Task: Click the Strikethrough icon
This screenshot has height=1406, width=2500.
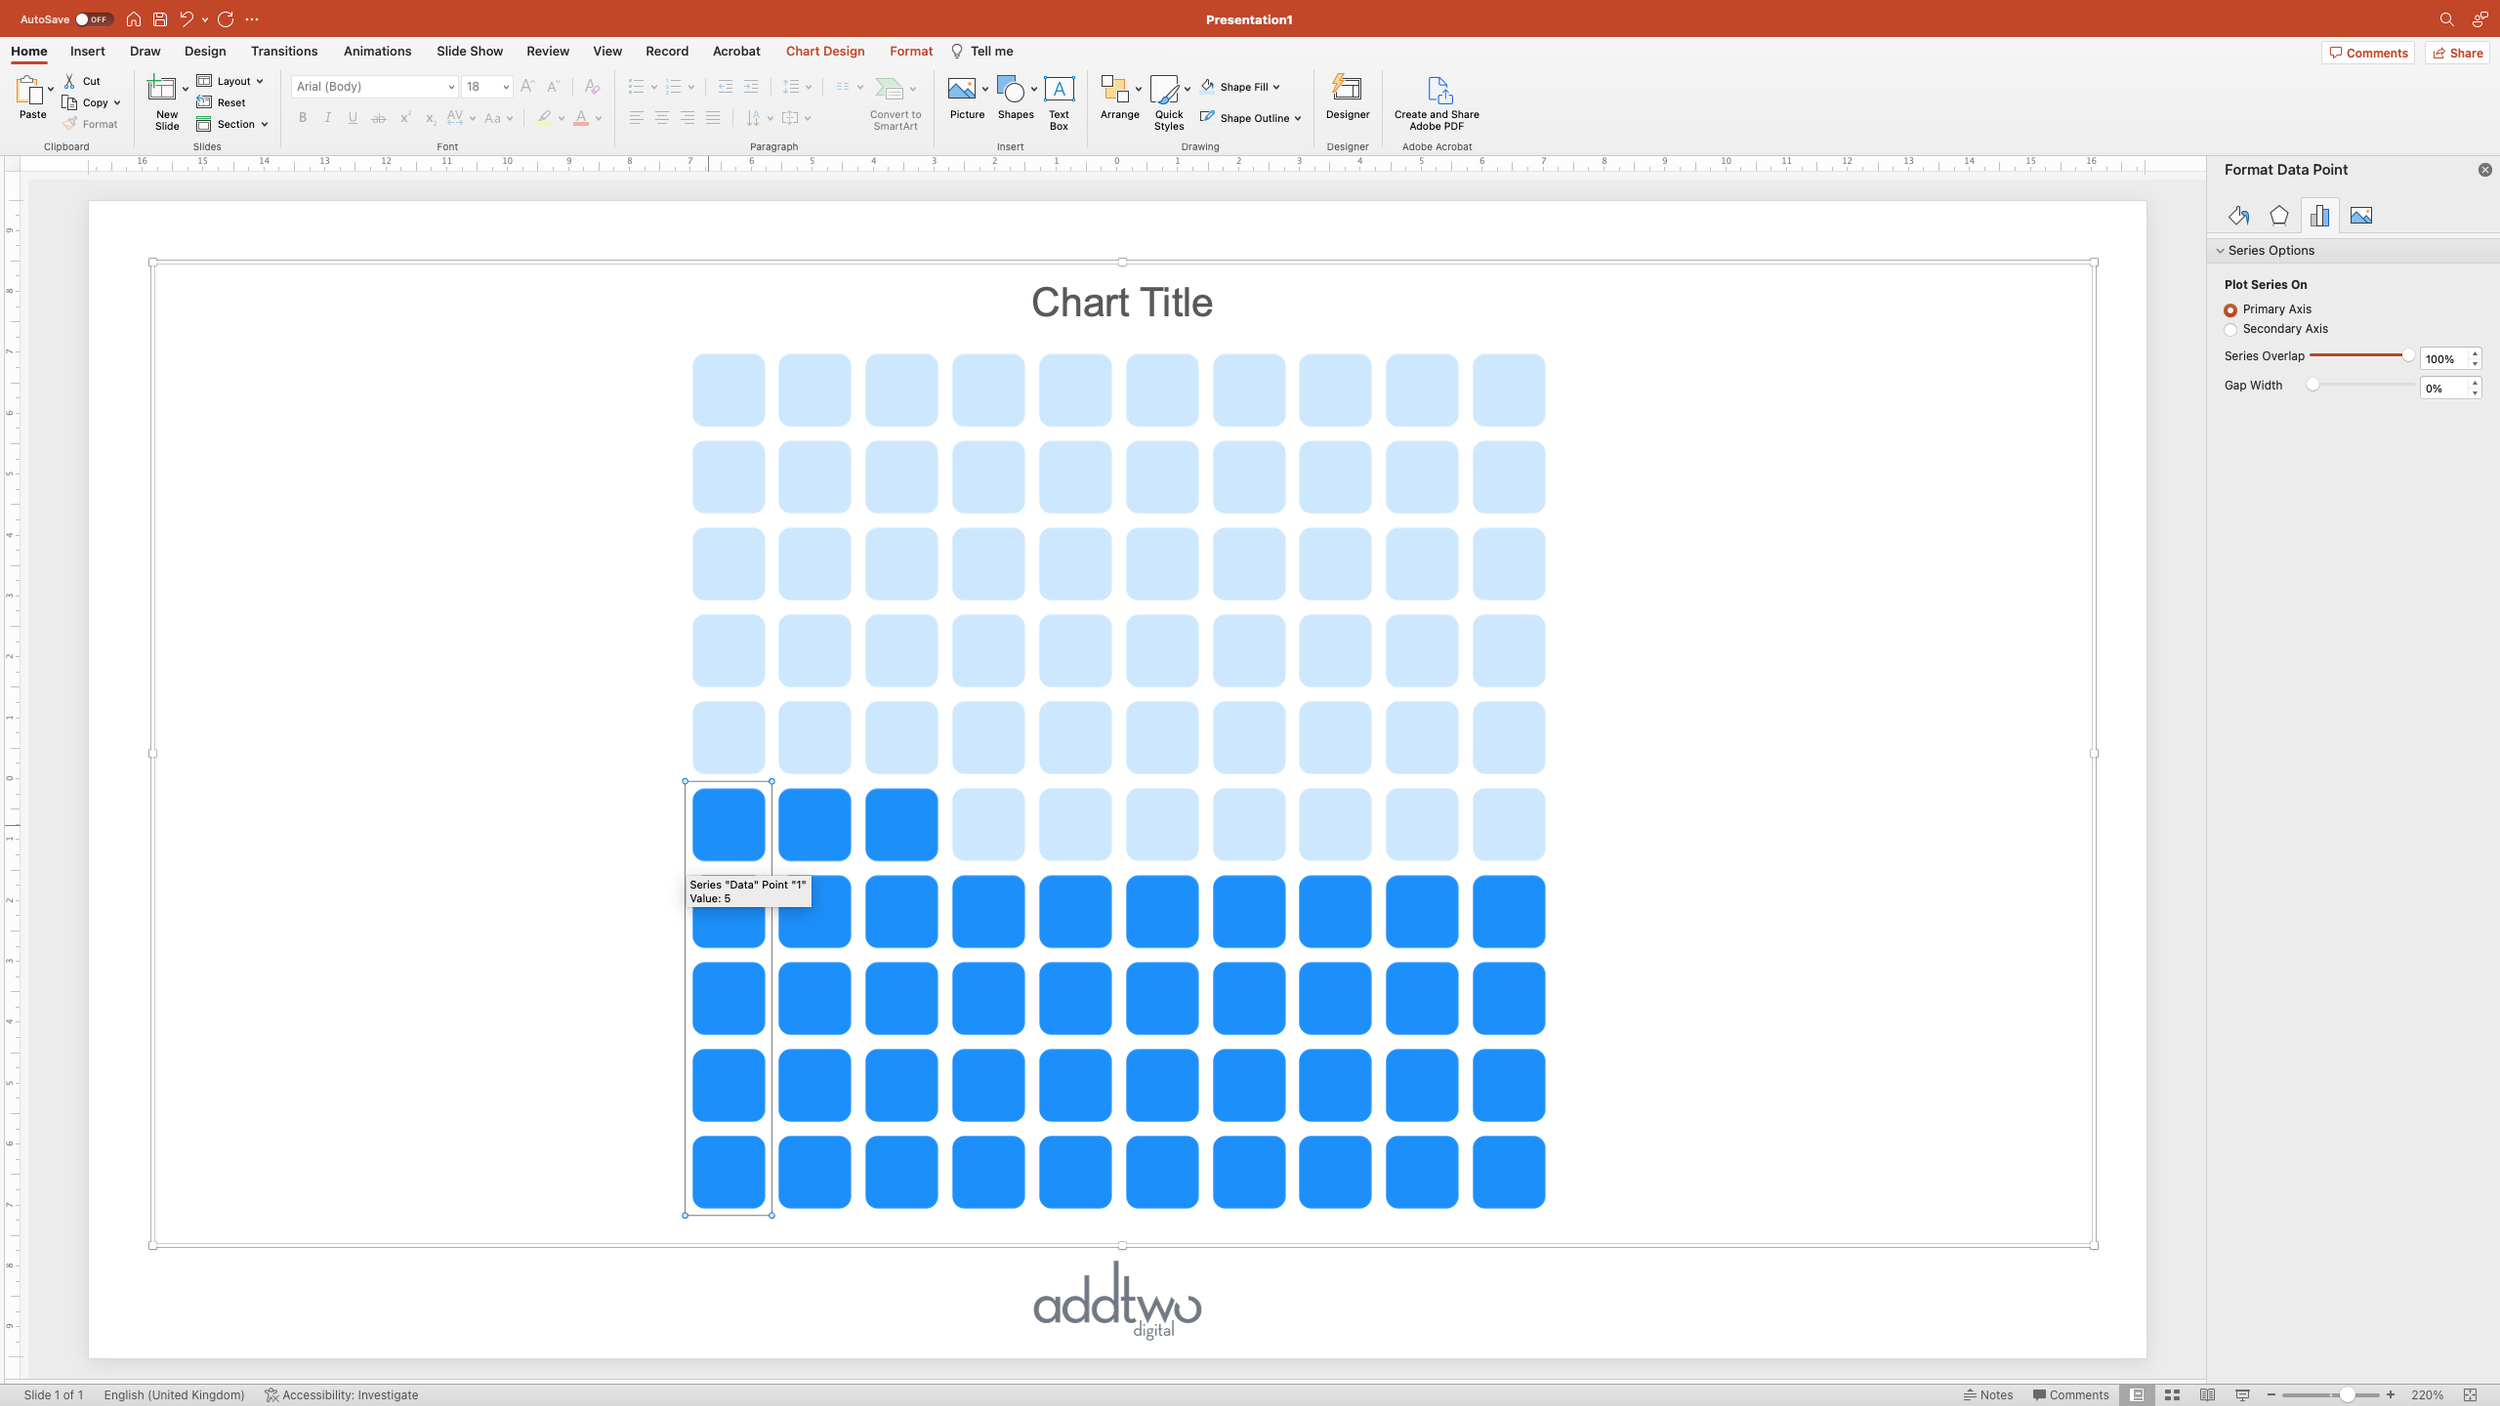Action: 378,118
